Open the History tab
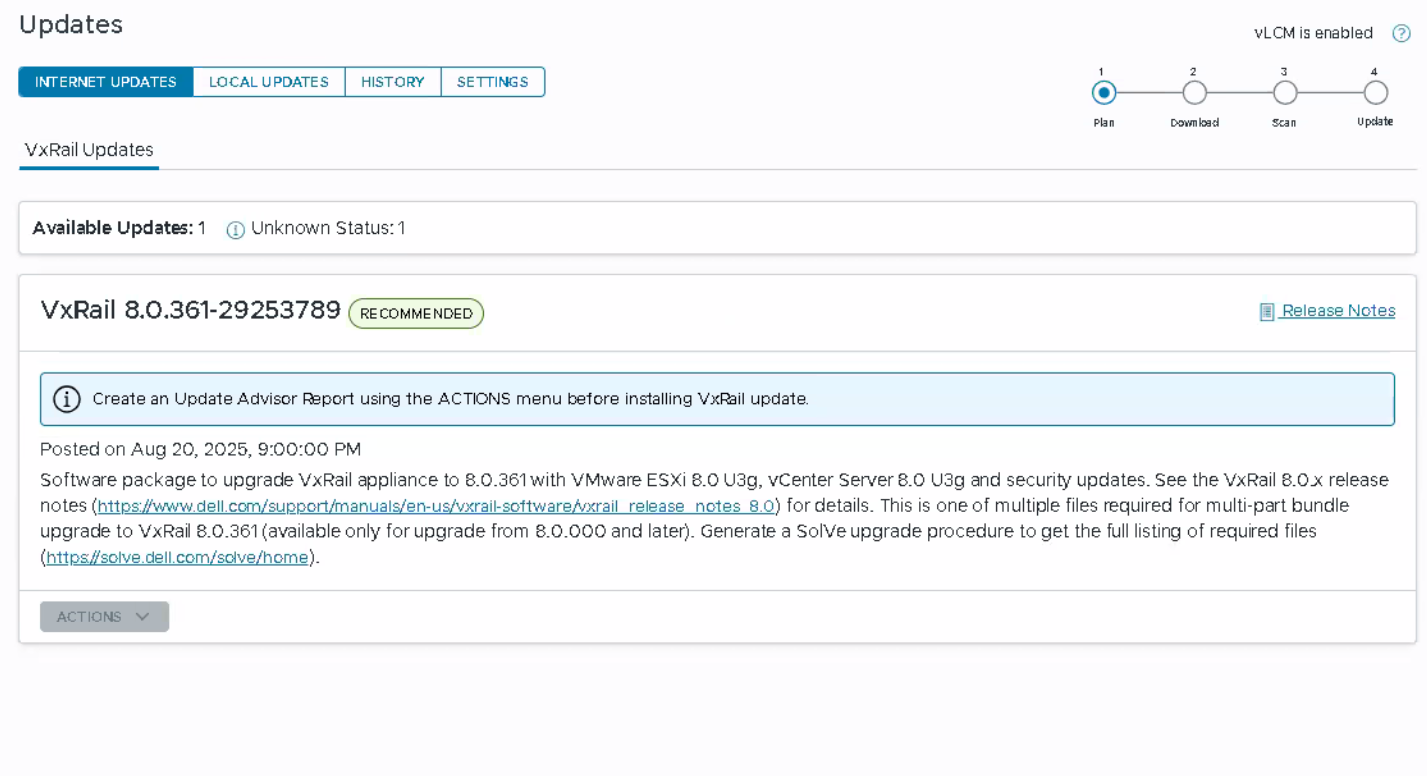Viewport: 1427px width, 776px height. [x=393, y=82]
